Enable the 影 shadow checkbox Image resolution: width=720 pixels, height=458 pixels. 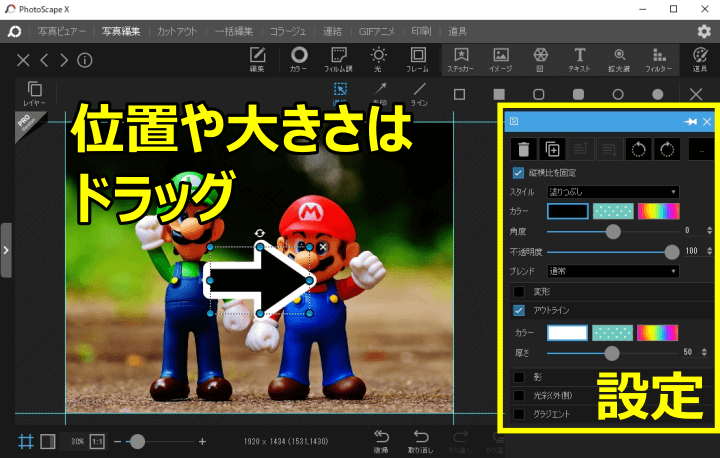[519, 377]
